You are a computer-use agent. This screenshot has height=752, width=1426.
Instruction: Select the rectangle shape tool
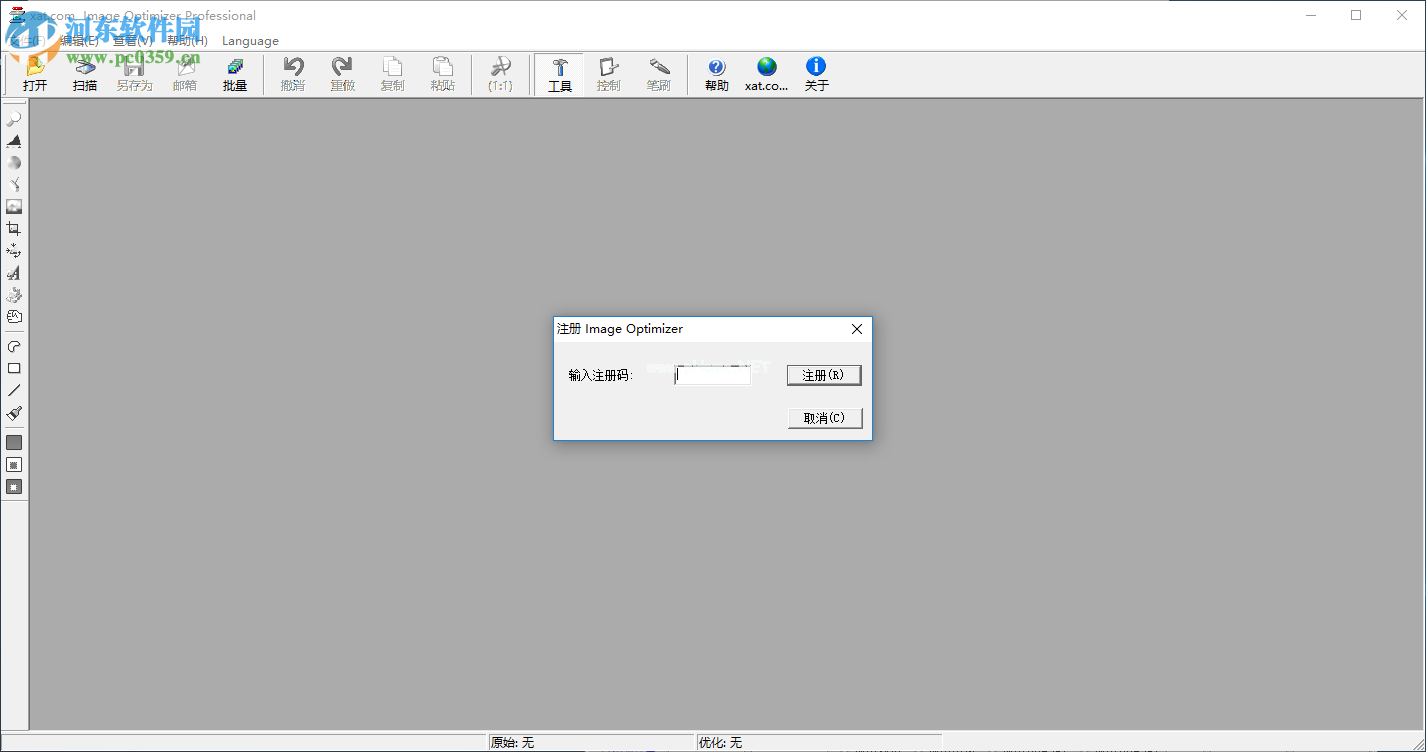[x=14, y=369]
